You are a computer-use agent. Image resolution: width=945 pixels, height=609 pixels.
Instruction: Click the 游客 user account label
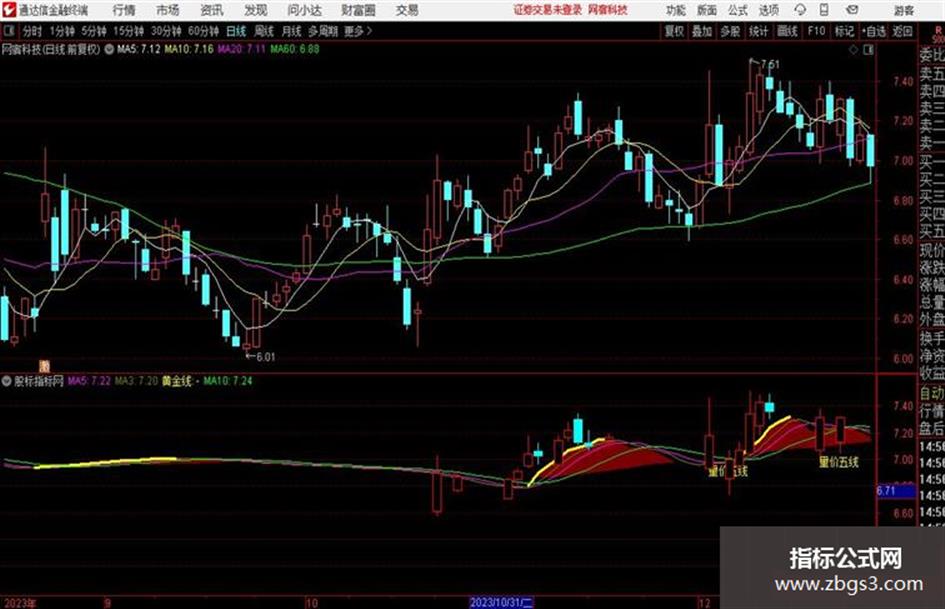click(x=903, y=10)
